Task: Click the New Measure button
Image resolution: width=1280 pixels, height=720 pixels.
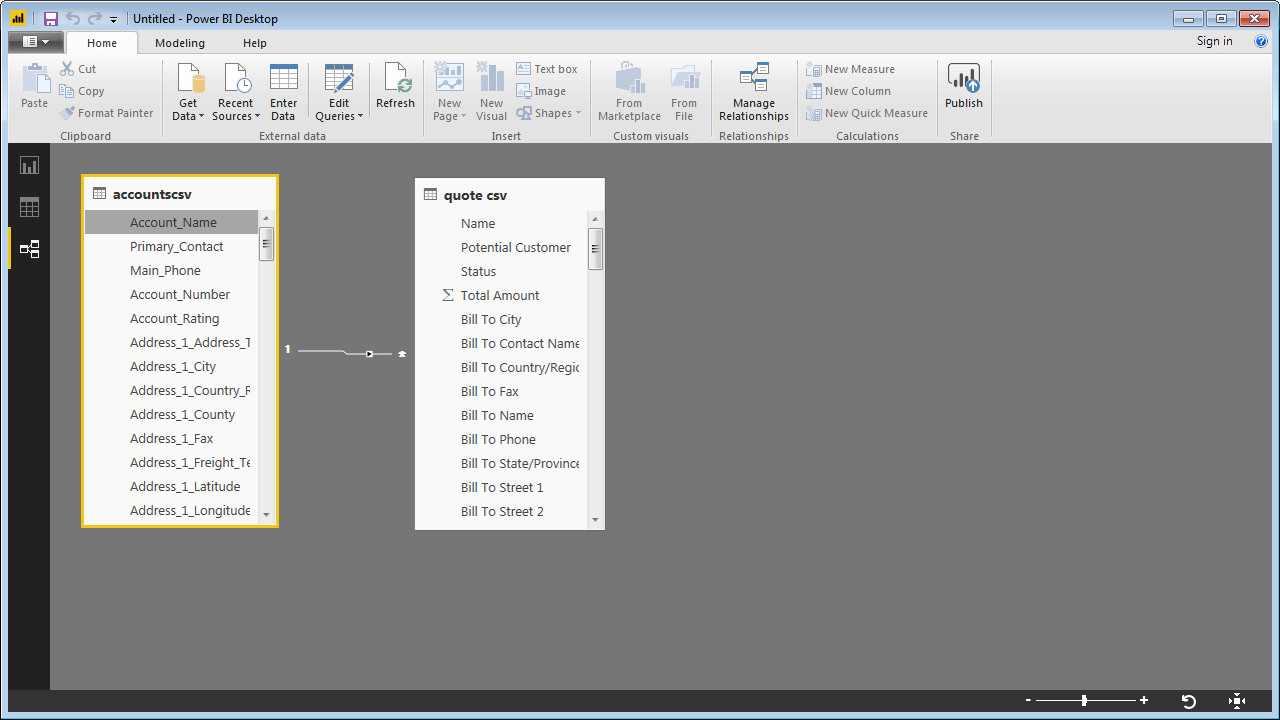Action: (851, 69)
